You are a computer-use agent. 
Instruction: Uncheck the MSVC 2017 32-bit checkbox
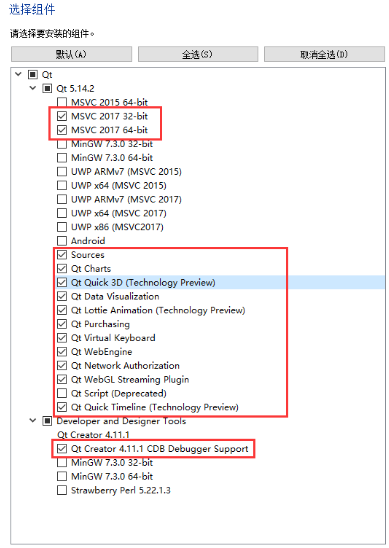[x=62, y=116]
